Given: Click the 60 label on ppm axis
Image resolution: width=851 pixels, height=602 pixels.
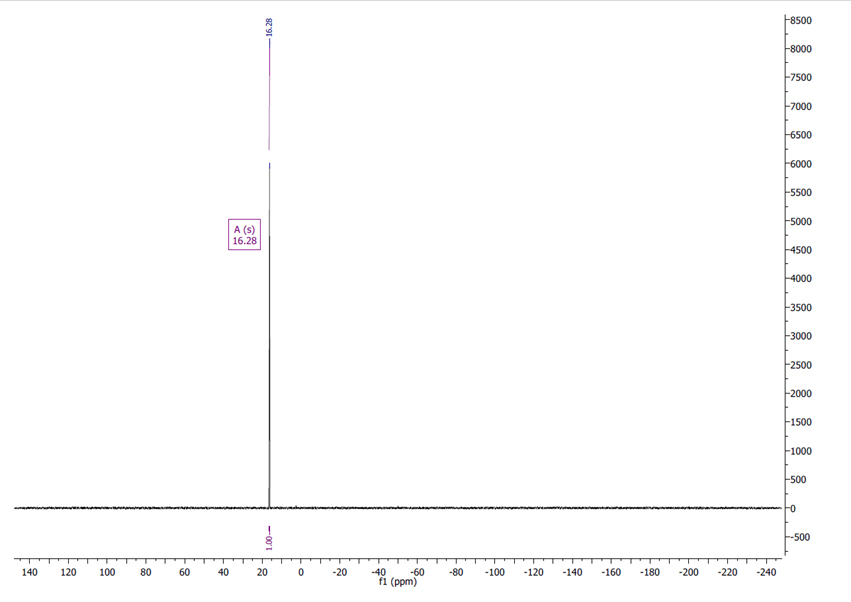Looking at the screenshot, I should coord(184,573).
